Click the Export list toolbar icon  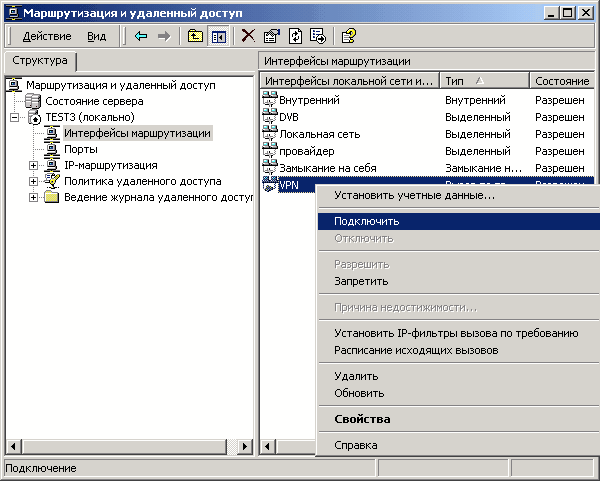[x=317, y=36]
